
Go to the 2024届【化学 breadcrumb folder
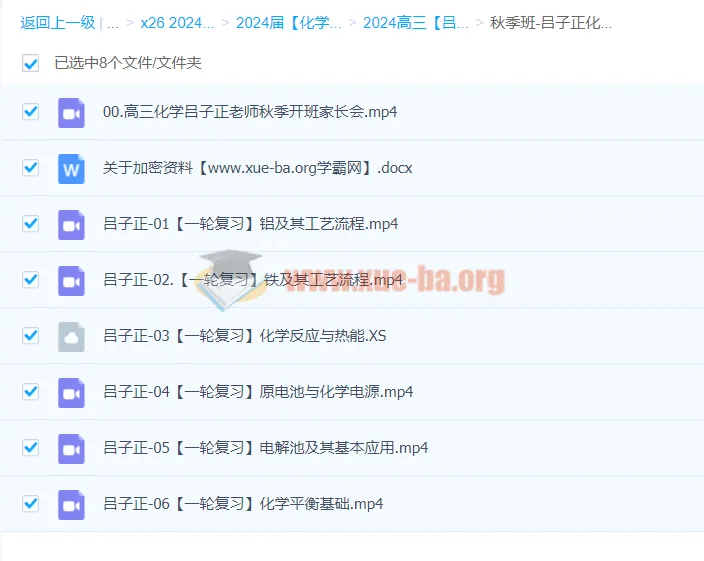pyautogui.click(x=288, y=22)
